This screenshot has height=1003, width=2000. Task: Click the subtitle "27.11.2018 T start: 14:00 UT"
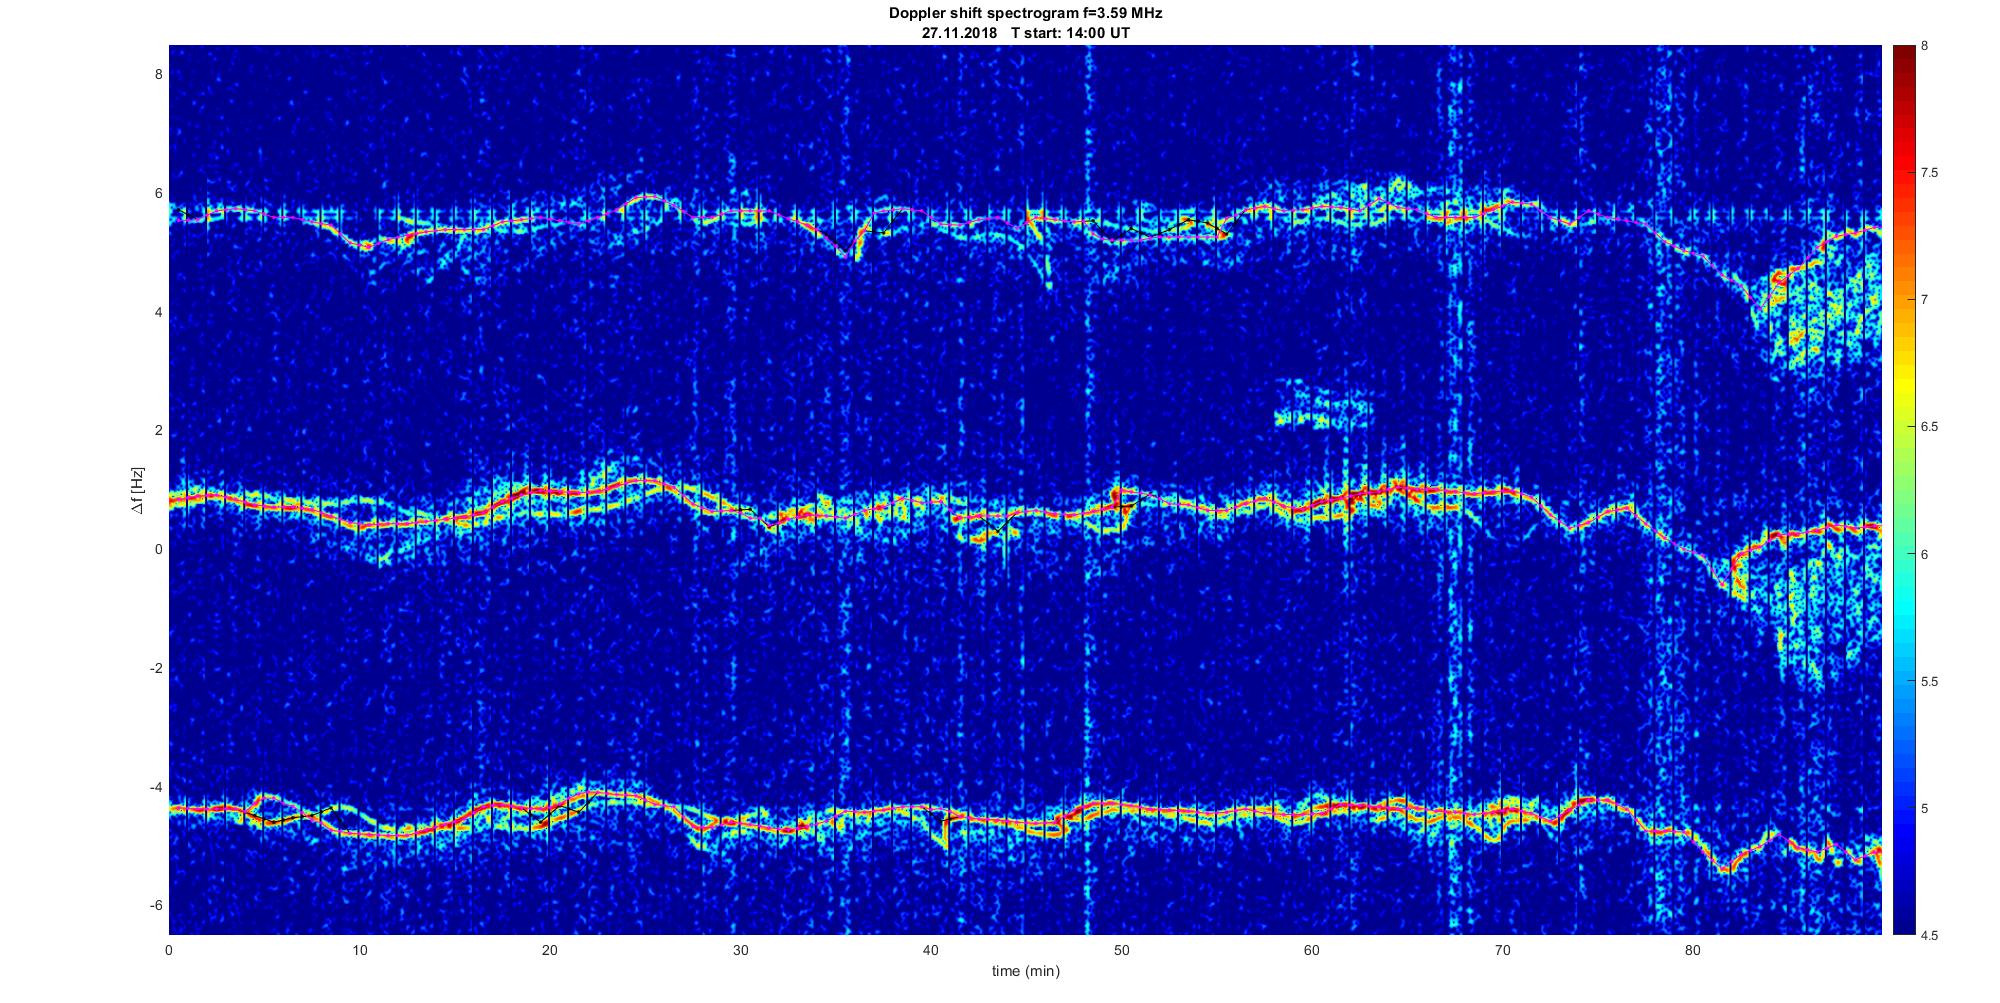tap(1025, 33)
